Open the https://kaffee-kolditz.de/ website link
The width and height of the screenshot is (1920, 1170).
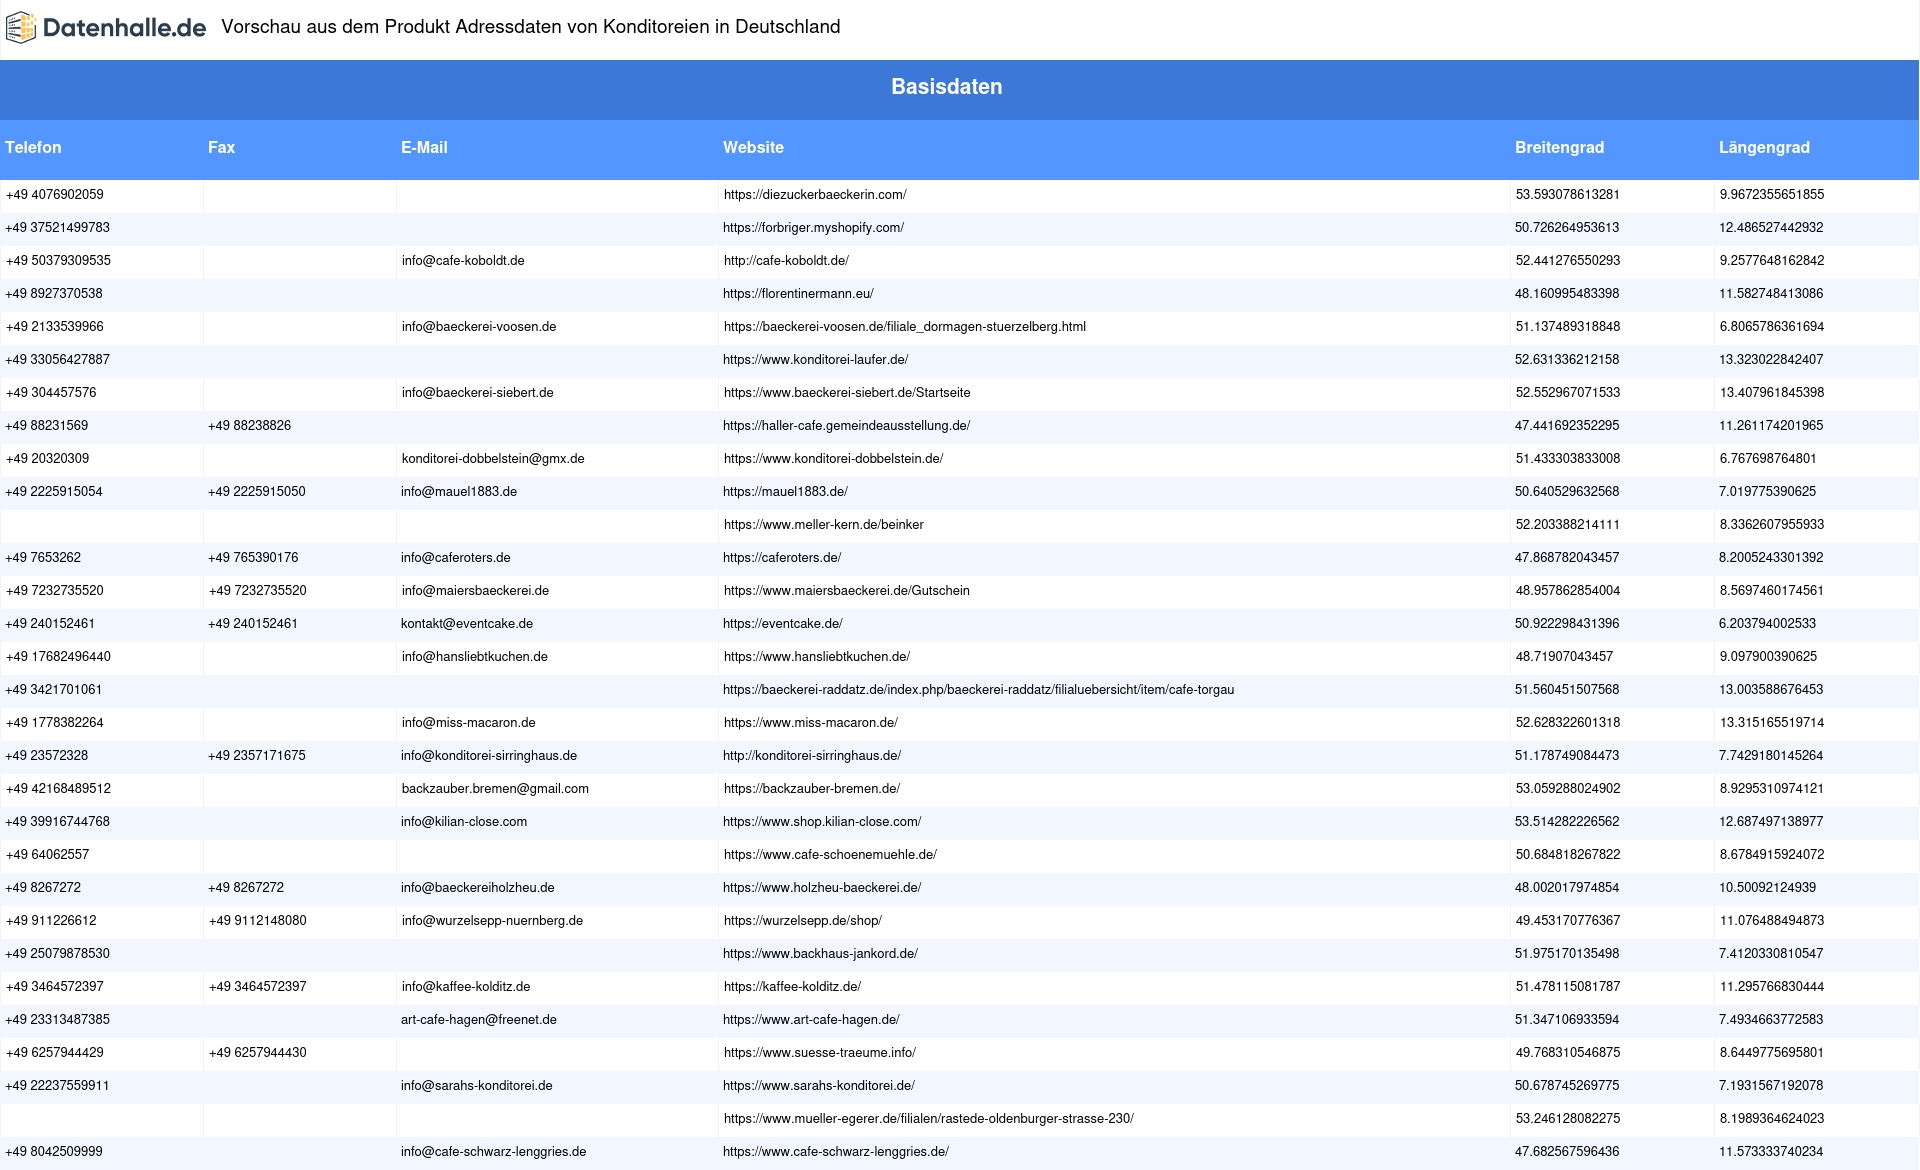pos(792,987)
